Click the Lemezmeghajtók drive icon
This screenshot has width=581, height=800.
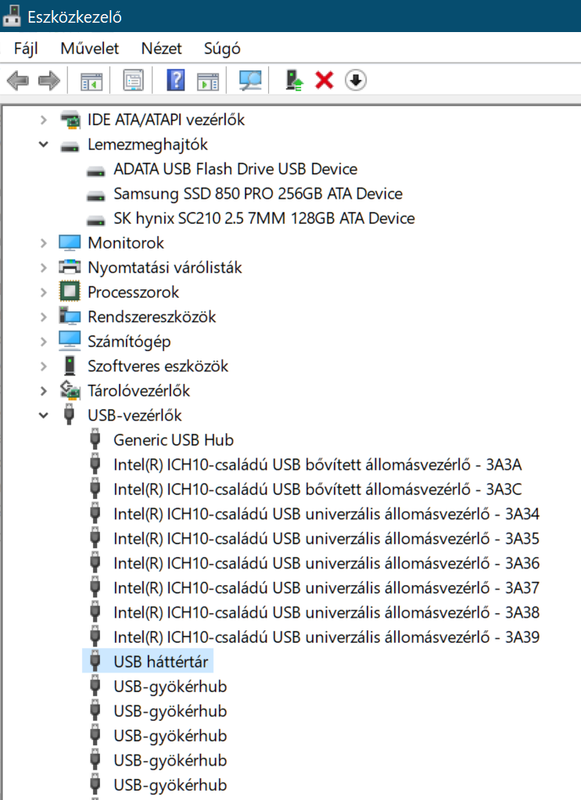[x=70, y=146]
